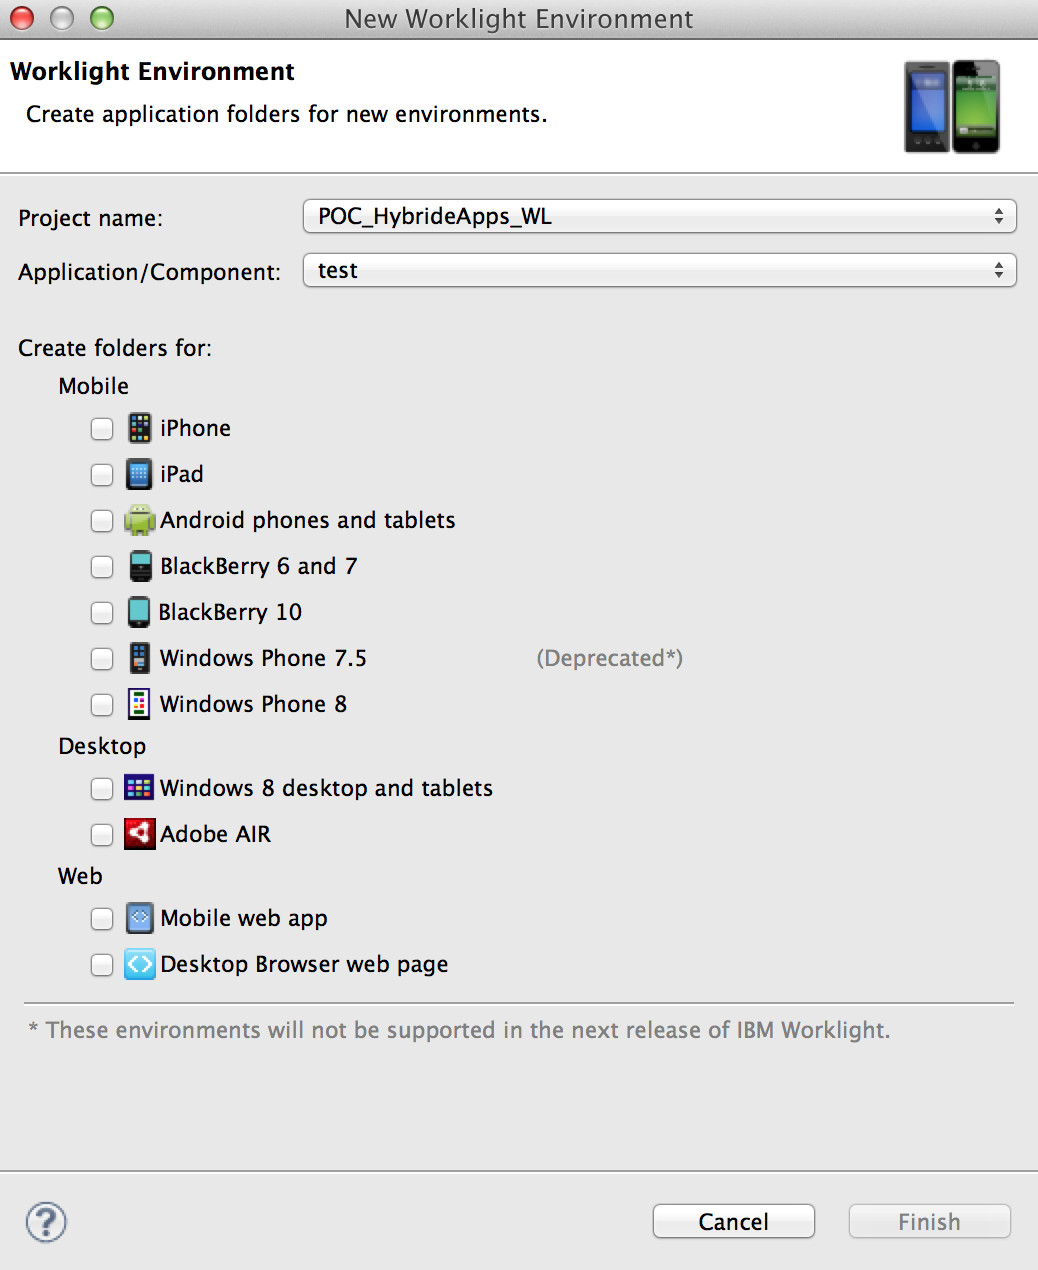Screen dimensions: 1038x1270
Task: Click the Windows Phone 8 icon
Action: pyautogui.click(x=139, y=704)
